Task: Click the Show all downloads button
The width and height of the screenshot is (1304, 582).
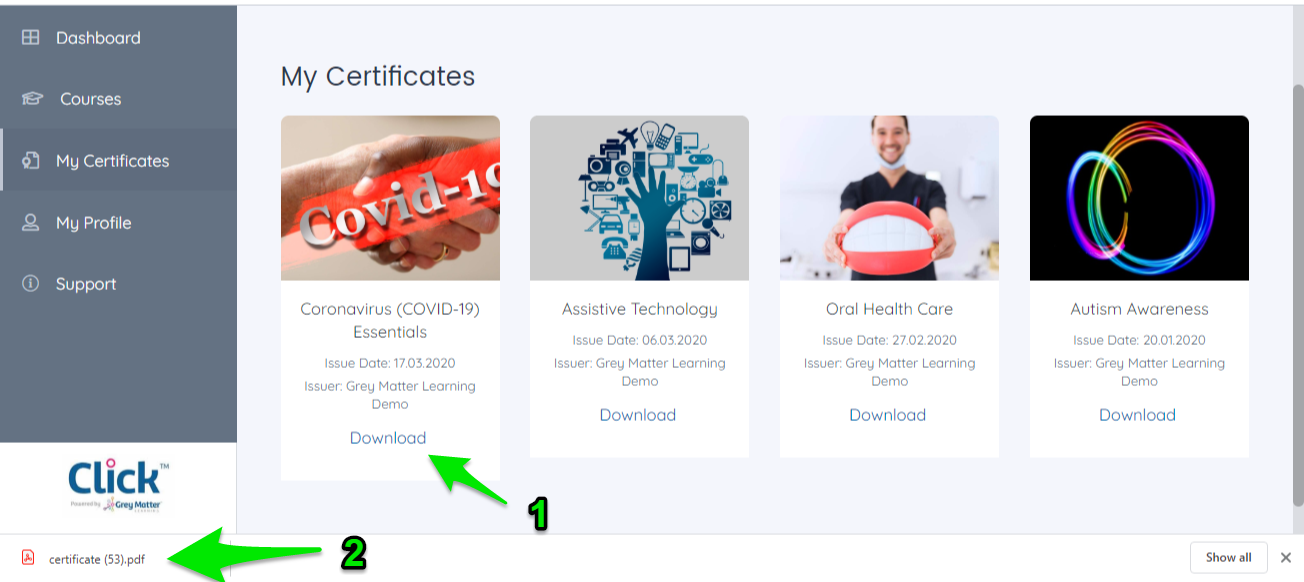Action: click(1229, 558)
